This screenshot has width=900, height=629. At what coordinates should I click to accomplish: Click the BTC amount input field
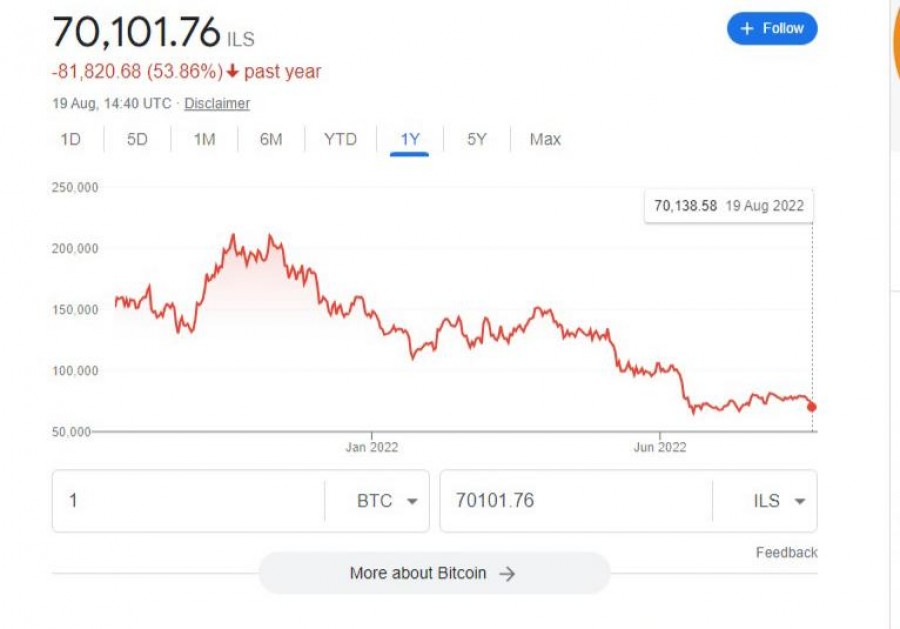pos(190,501)
